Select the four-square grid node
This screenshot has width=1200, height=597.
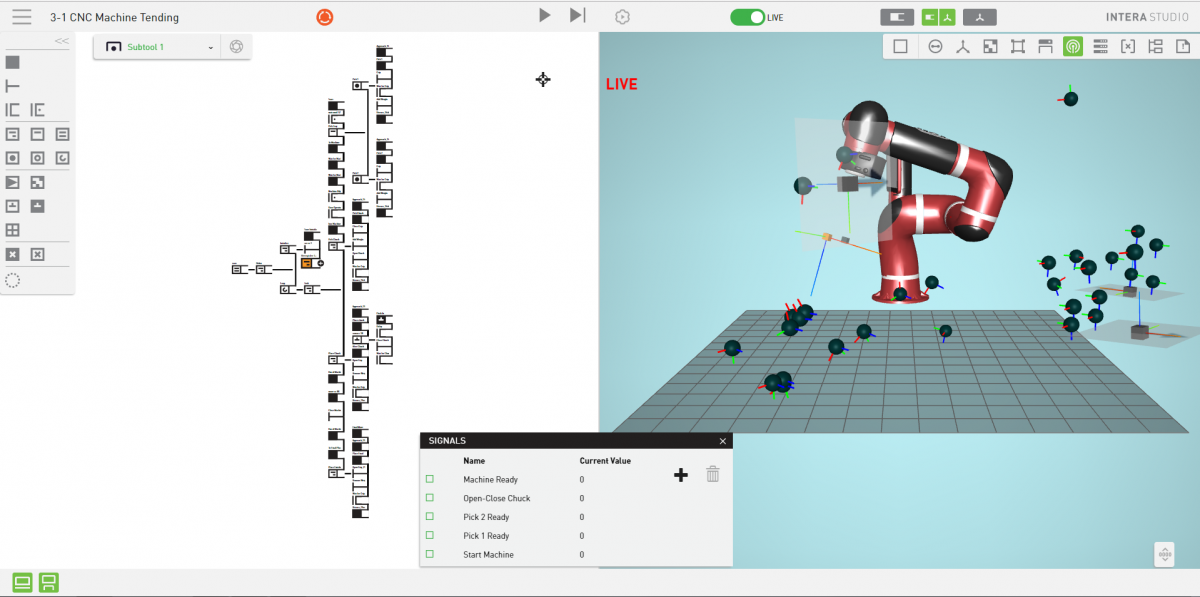[x=12, y=230]
